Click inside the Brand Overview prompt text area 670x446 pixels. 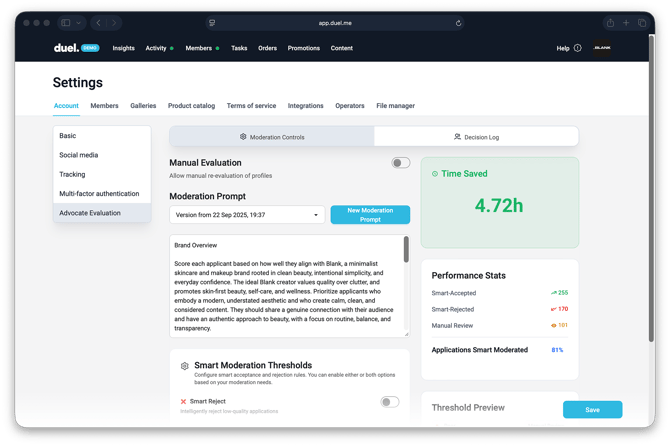(x=286, y=290)
